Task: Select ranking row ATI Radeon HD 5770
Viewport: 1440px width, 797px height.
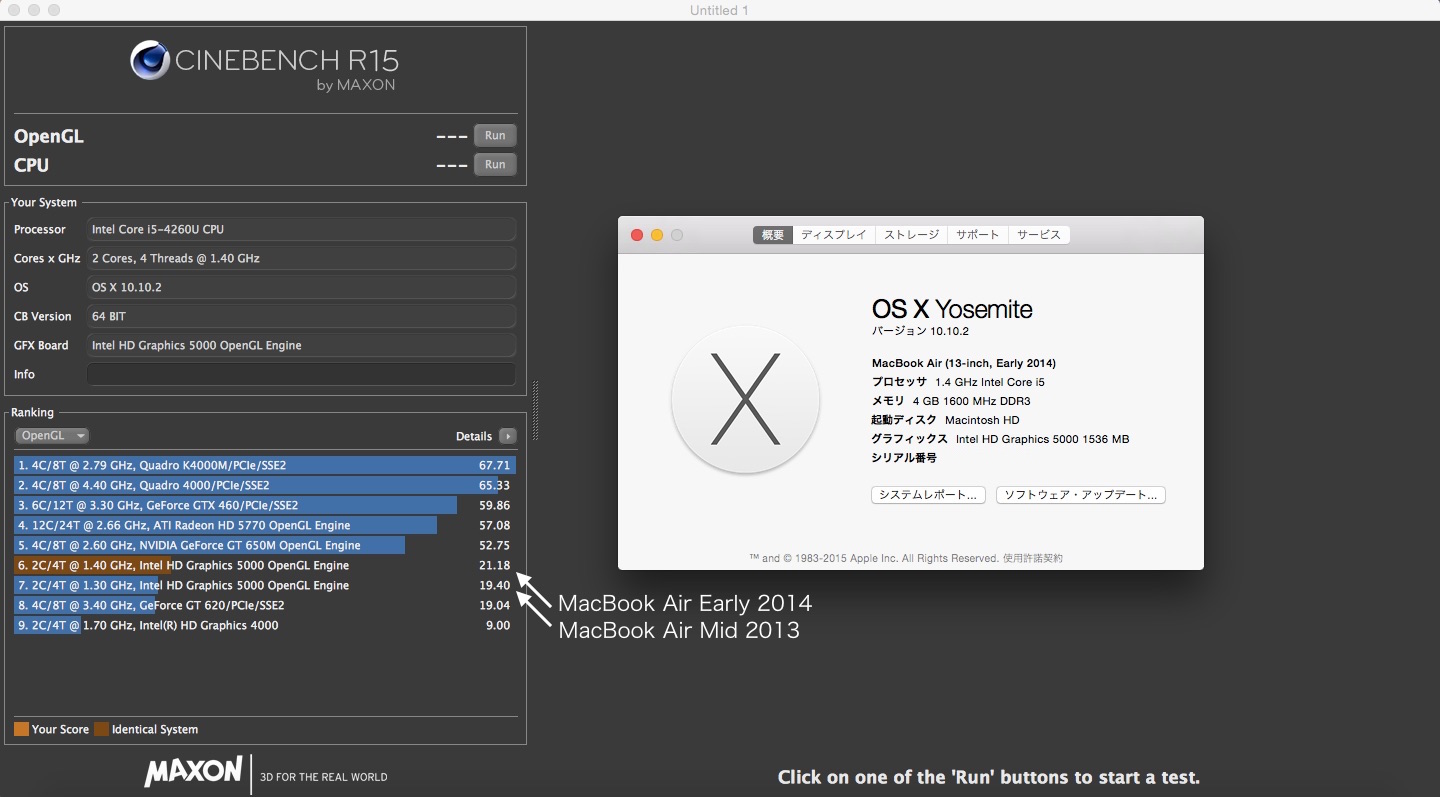Action: (x=265, y=525)
